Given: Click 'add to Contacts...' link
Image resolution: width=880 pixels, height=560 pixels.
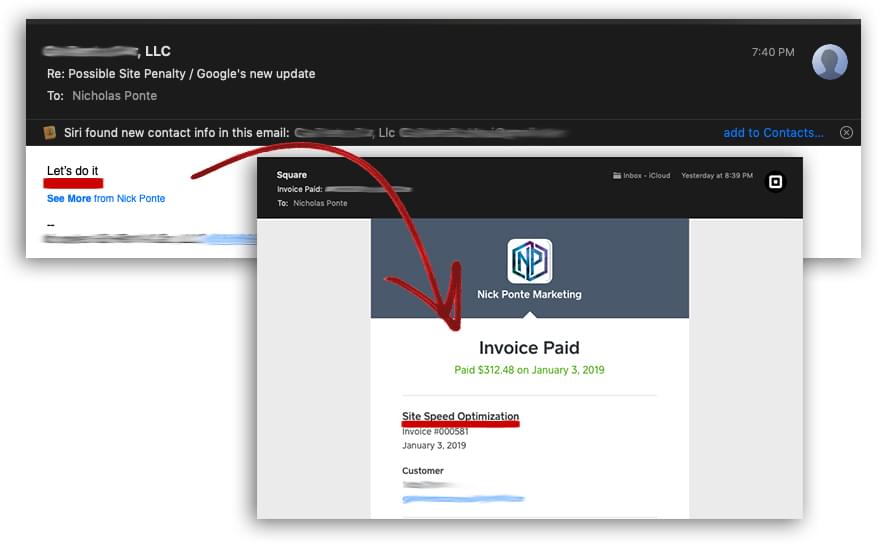Looking at the screenshot, I should pyautogui.click(x=773, y=133).
